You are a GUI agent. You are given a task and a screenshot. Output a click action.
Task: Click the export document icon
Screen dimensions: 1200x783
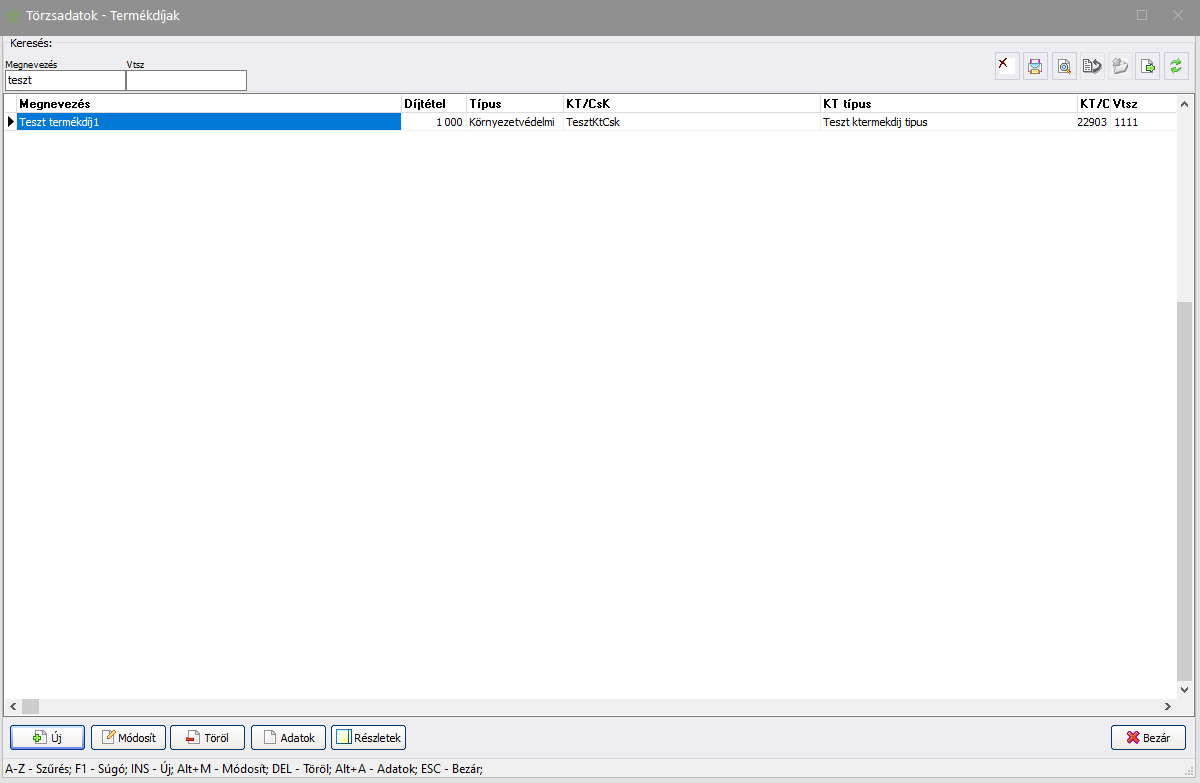pos(1148,66)
